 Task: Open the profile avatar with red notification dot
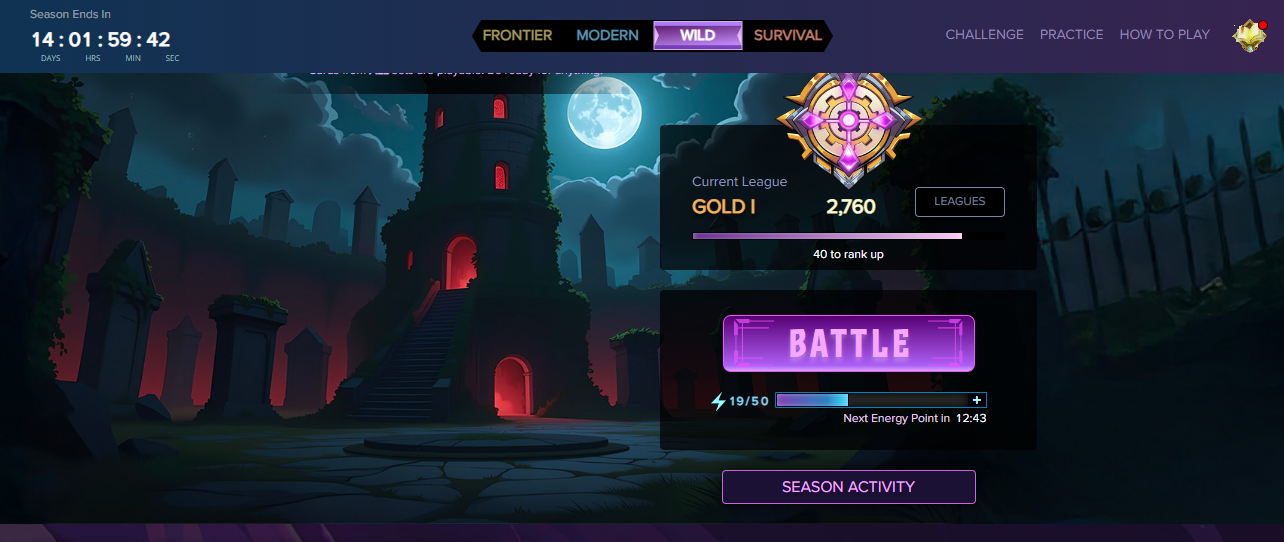tap(1249, 35)
